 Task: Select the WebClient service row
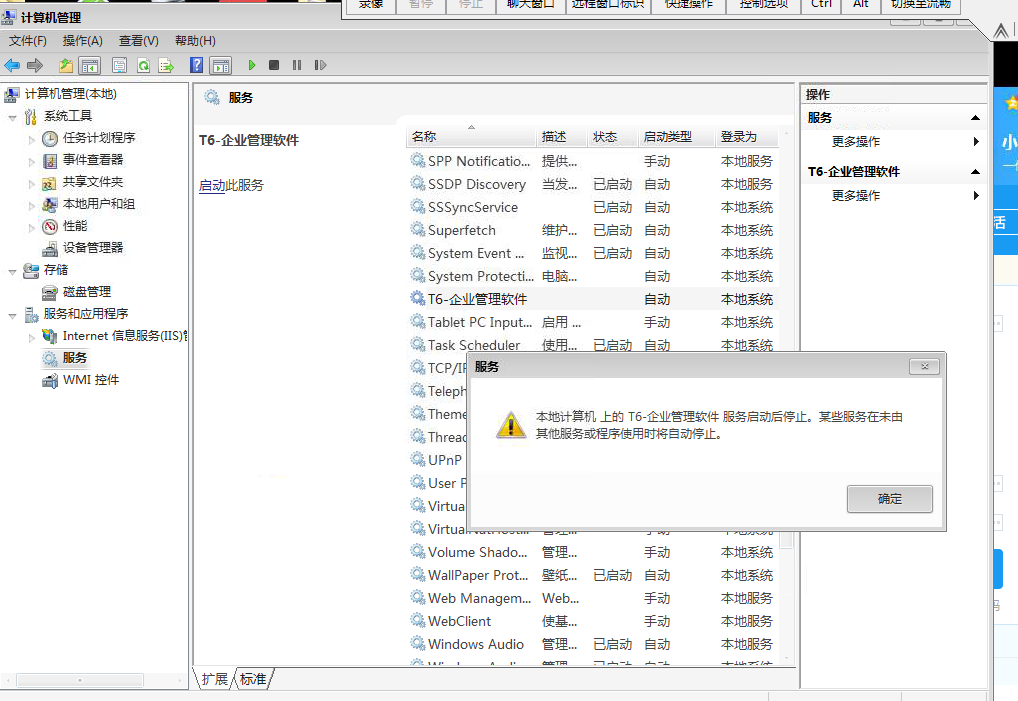pyautogui.click(x=593, y=621)
